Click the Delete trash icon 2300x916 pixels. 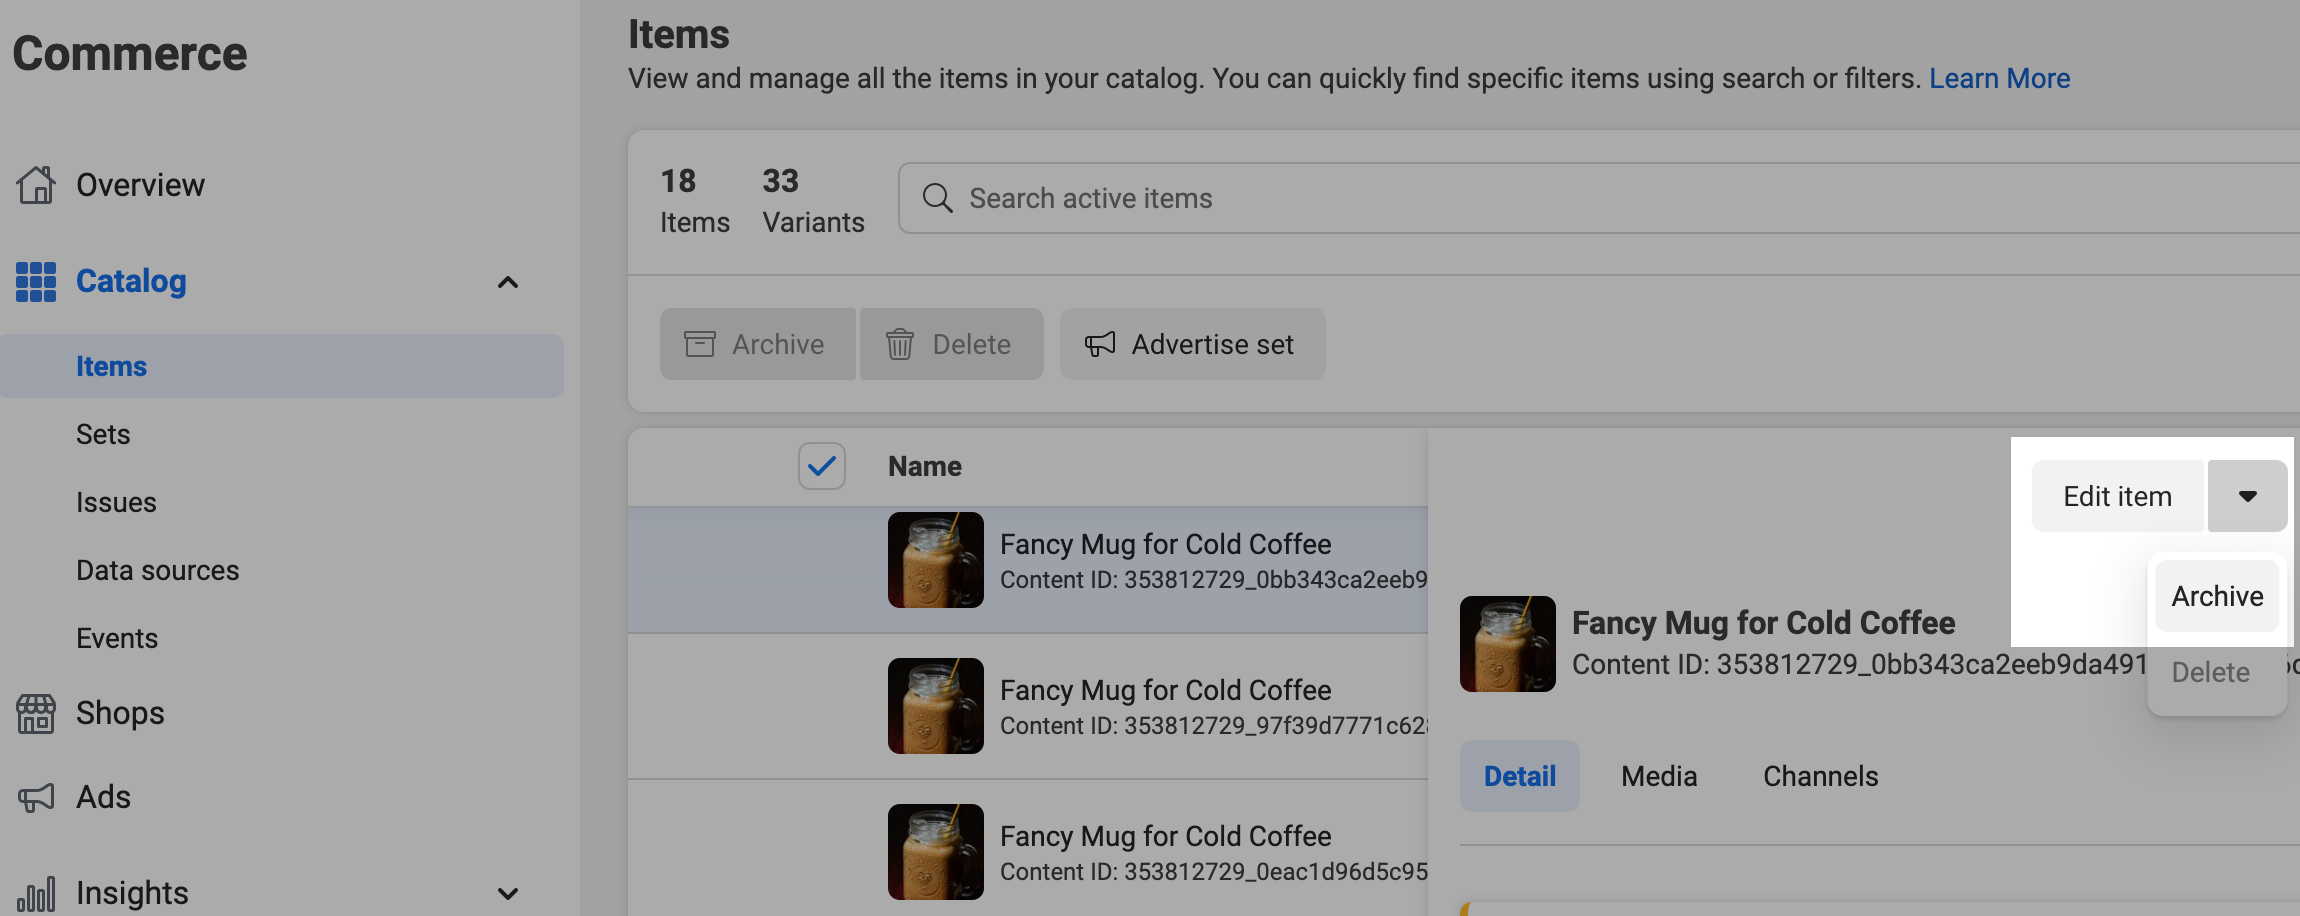pos(899,343)
